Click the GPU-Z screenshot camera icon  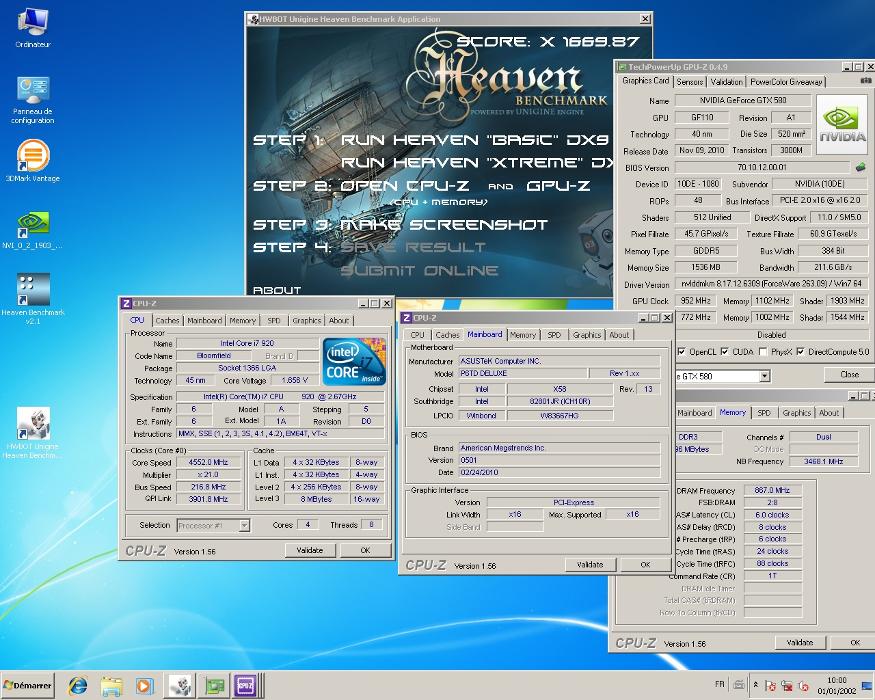pyautogui.click(x=866, y=81)
